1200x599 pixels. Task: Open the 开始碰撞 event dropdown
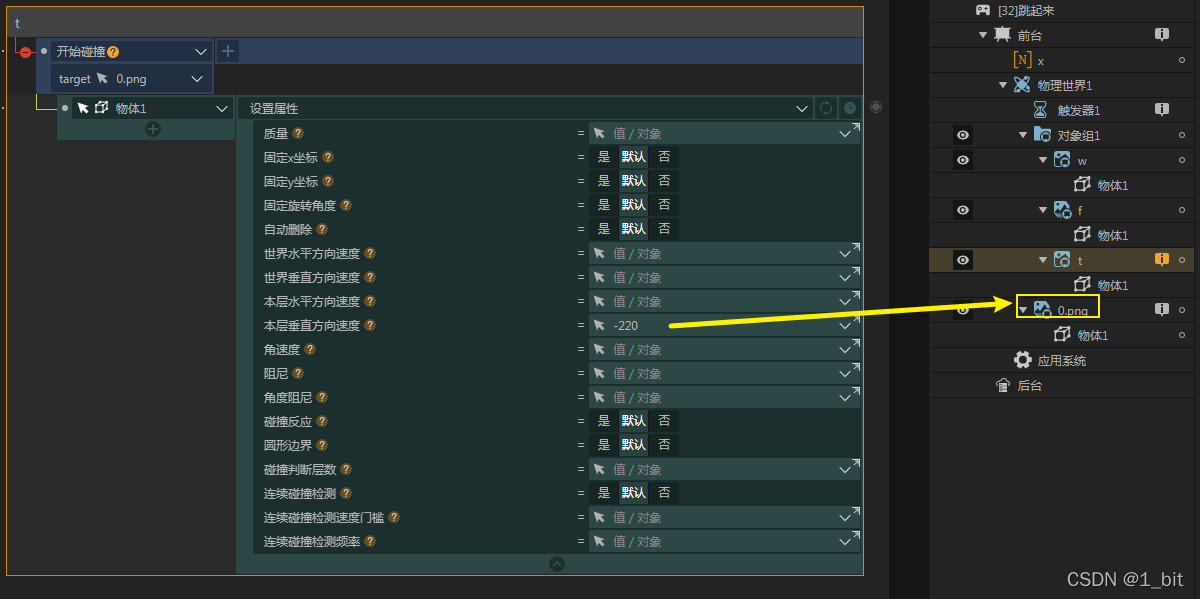[x=201, y=52]
